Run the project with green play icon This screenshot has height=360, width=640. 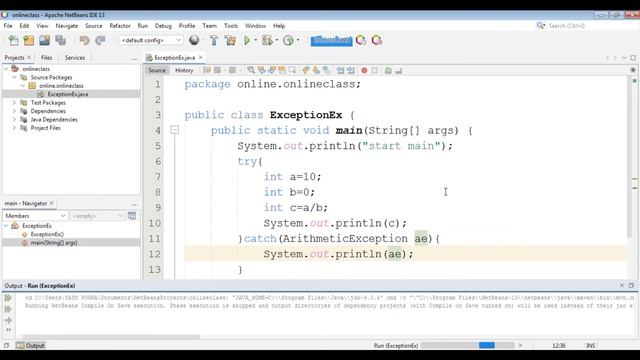pos(247,40)
